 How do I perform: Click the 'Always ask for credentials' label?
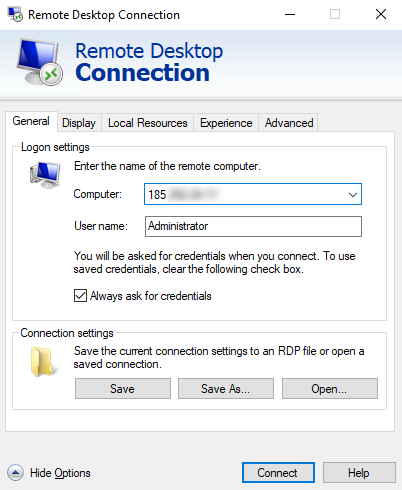click(151, 296)
